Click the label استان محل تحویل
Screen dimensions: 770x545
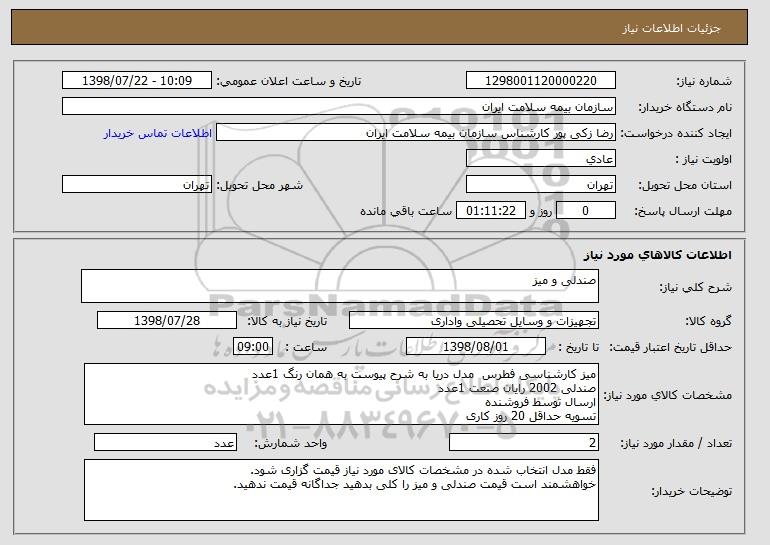tap(685, 186)
